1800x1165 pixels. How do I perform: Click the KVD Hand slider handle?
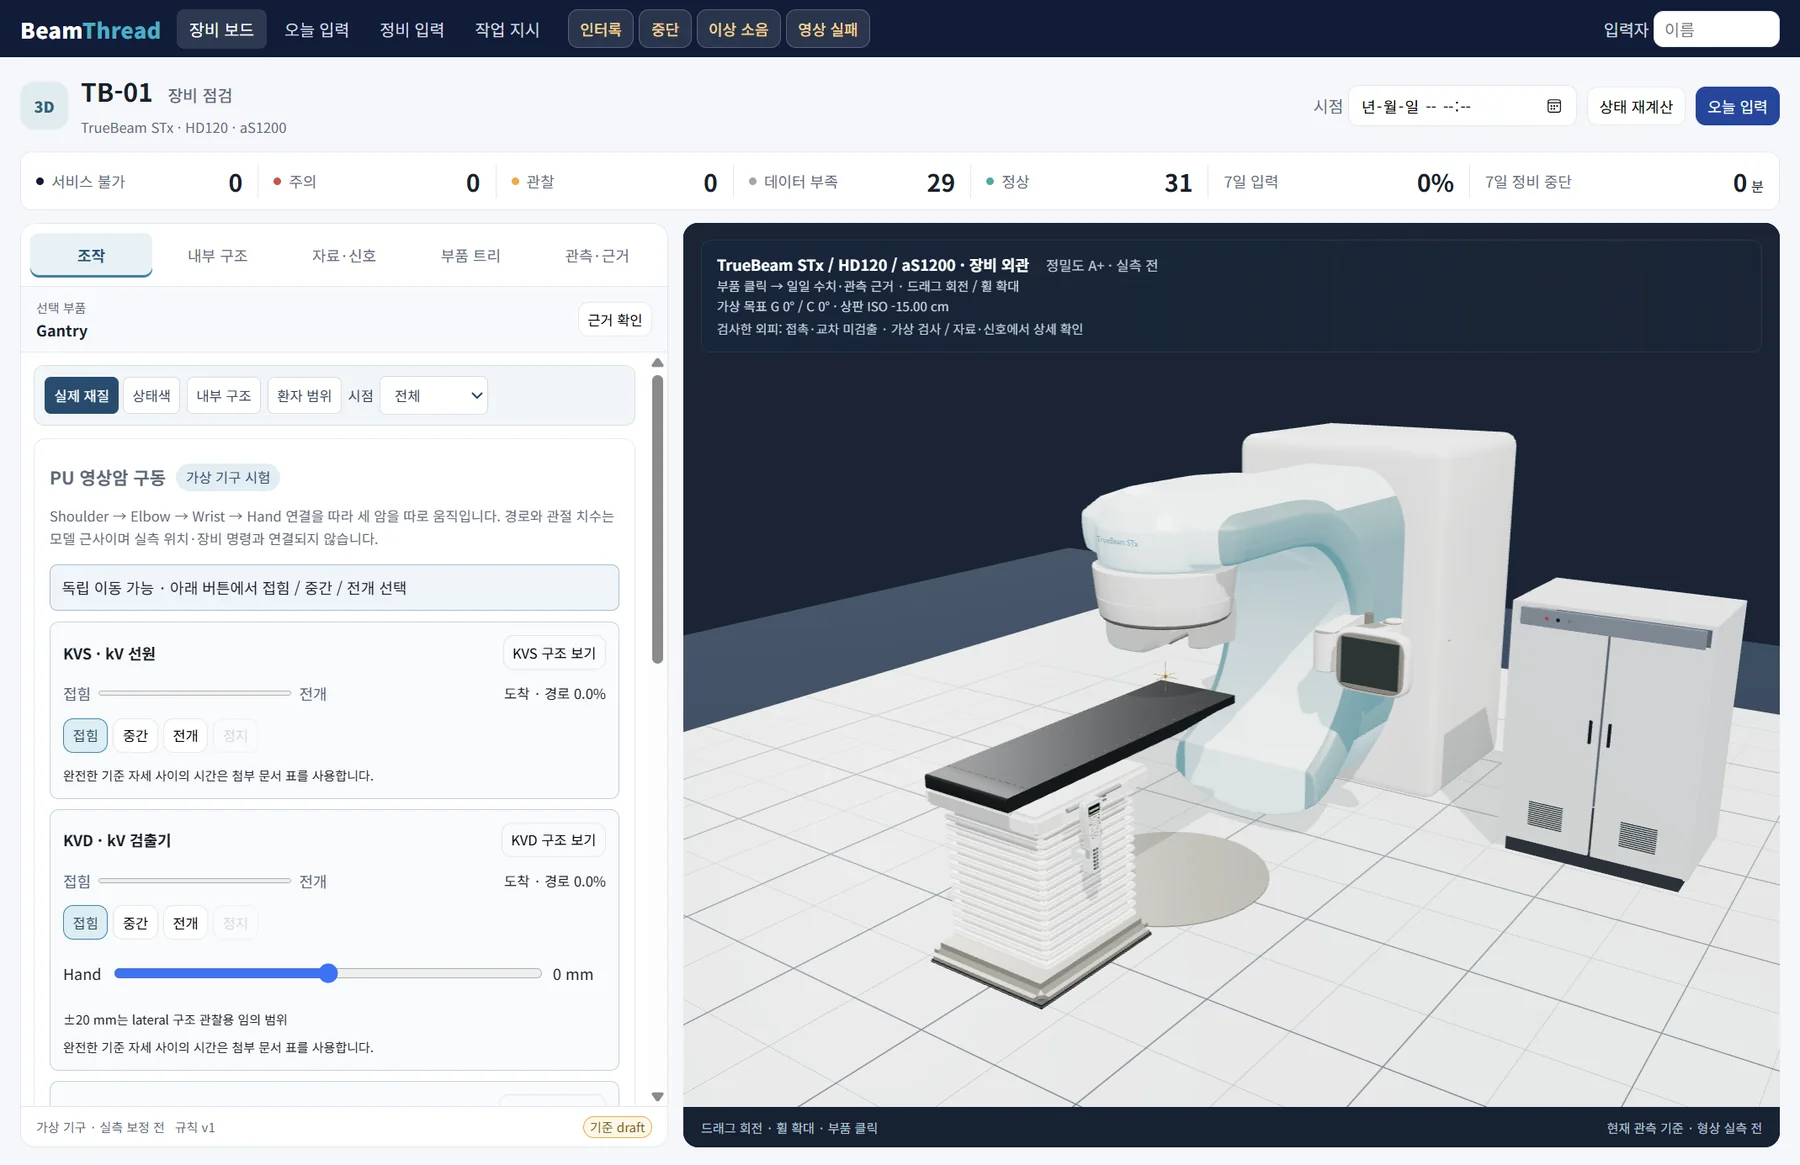(x=328, y=973)
